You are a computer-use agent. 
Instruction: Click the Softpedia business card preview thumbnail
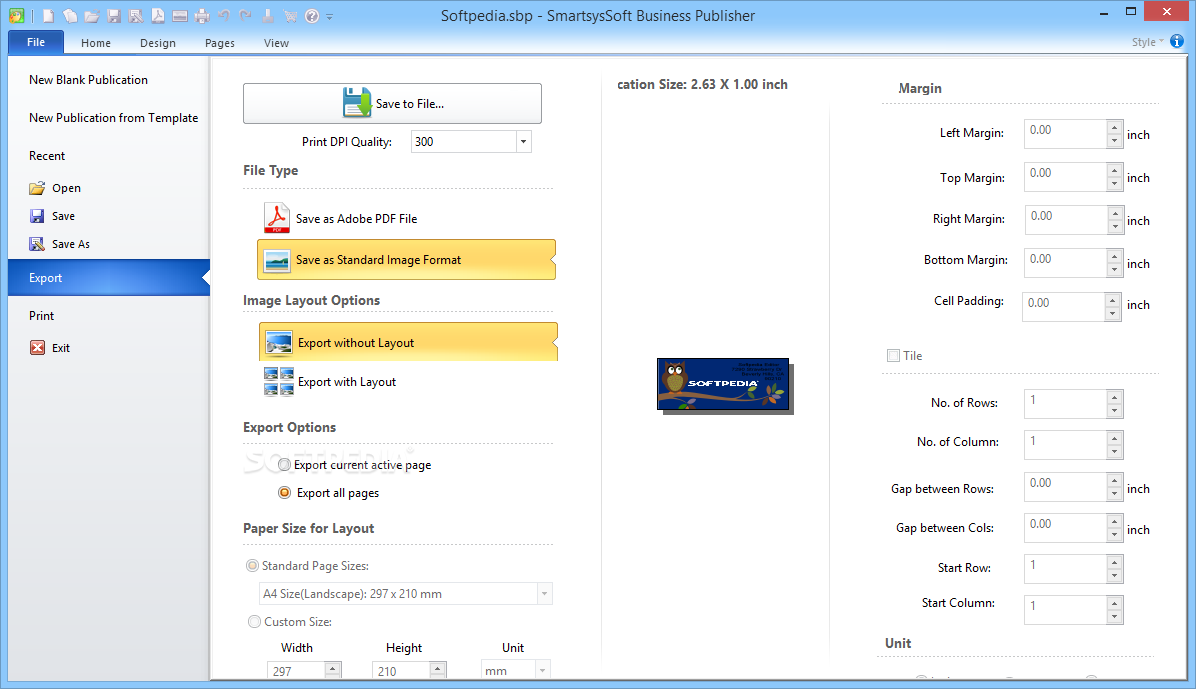coord(723,384)
